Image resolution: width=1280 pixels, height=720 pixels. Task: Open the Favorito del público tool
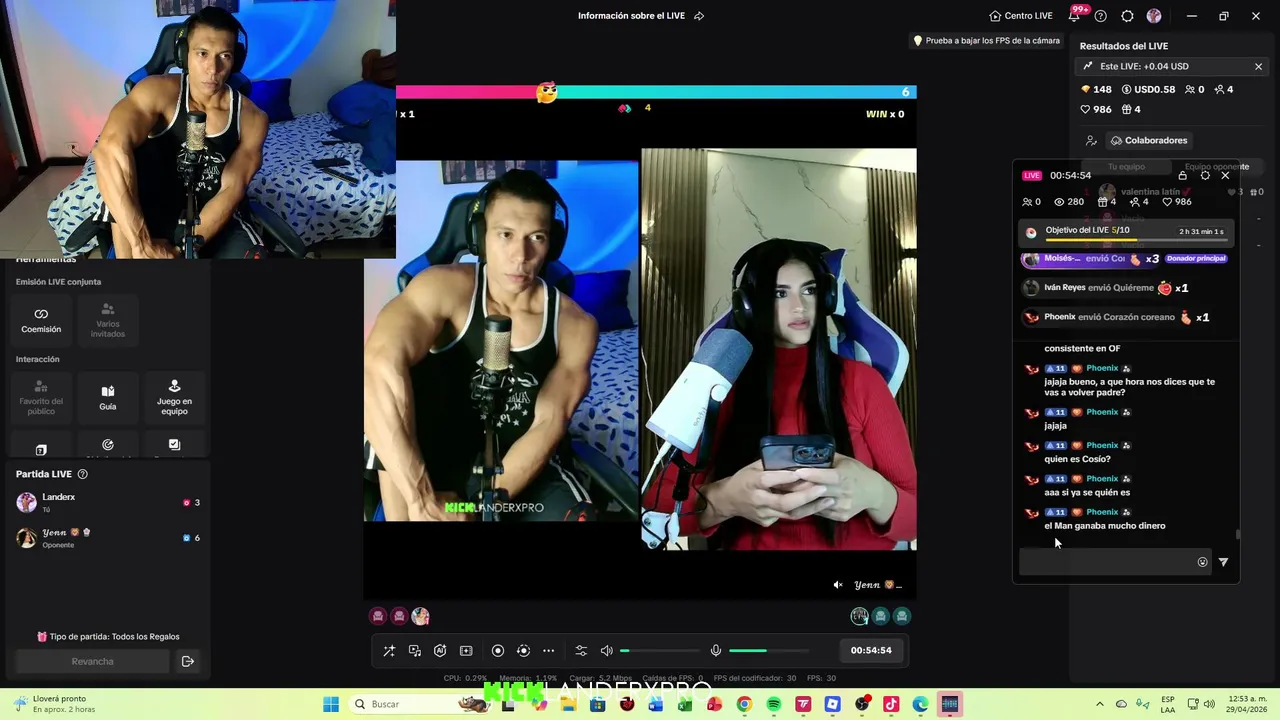41,397
